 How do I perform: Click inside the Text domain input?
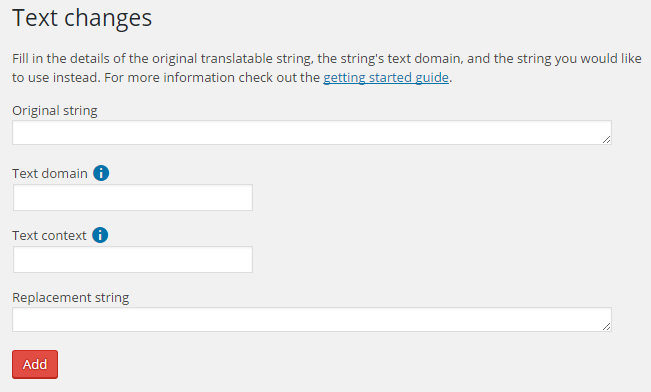click(133, 198)
